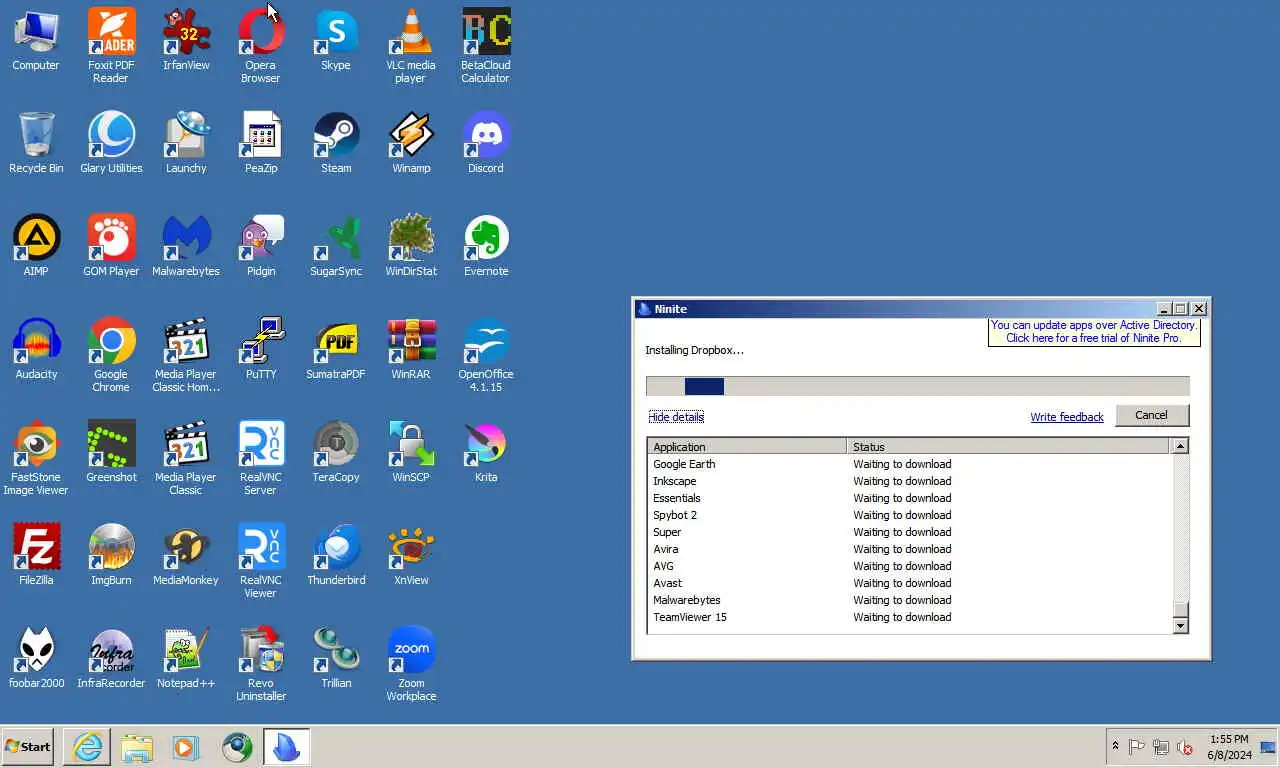Viewport: 1280px width, 768px height.
Task: Select the Spybot 2 list row
Action: [909, 515]
